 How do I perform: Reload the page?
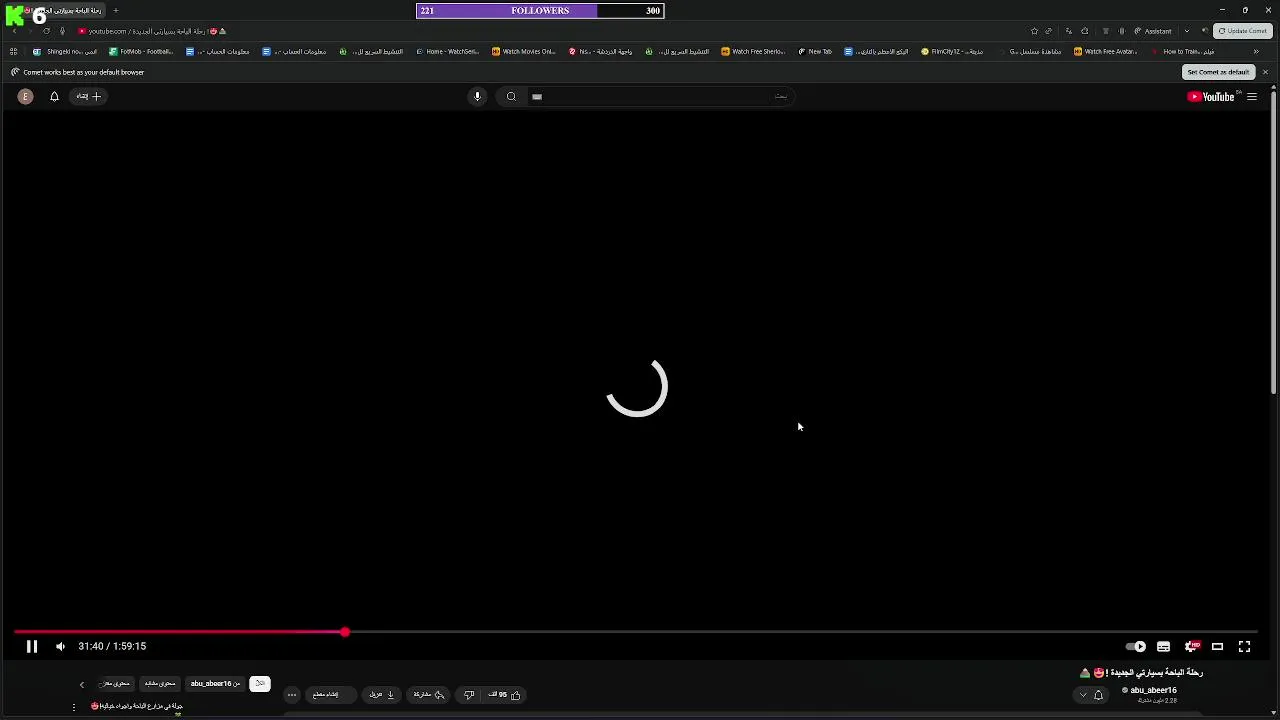(x=46, y=31)
